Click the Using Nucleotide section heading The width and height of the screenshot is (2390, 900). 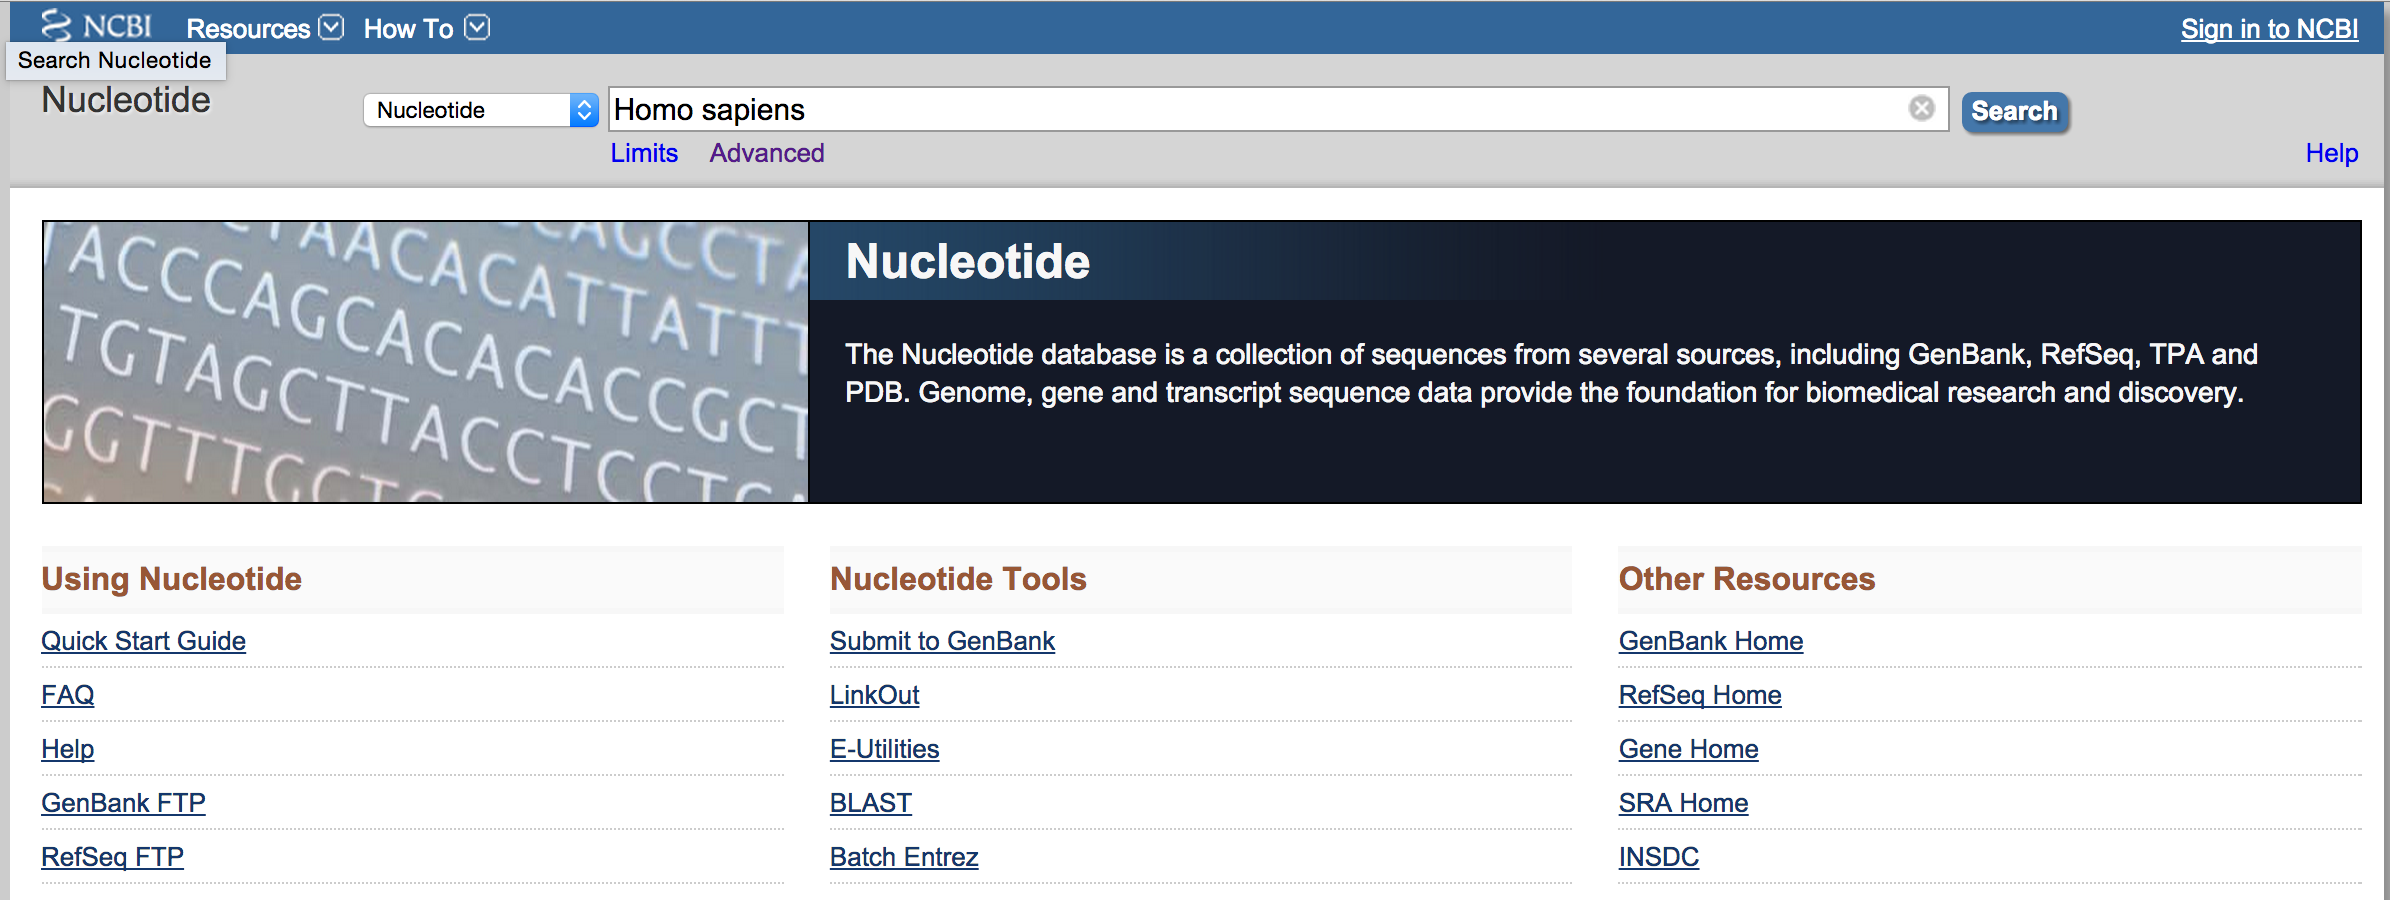coord(171,579)
